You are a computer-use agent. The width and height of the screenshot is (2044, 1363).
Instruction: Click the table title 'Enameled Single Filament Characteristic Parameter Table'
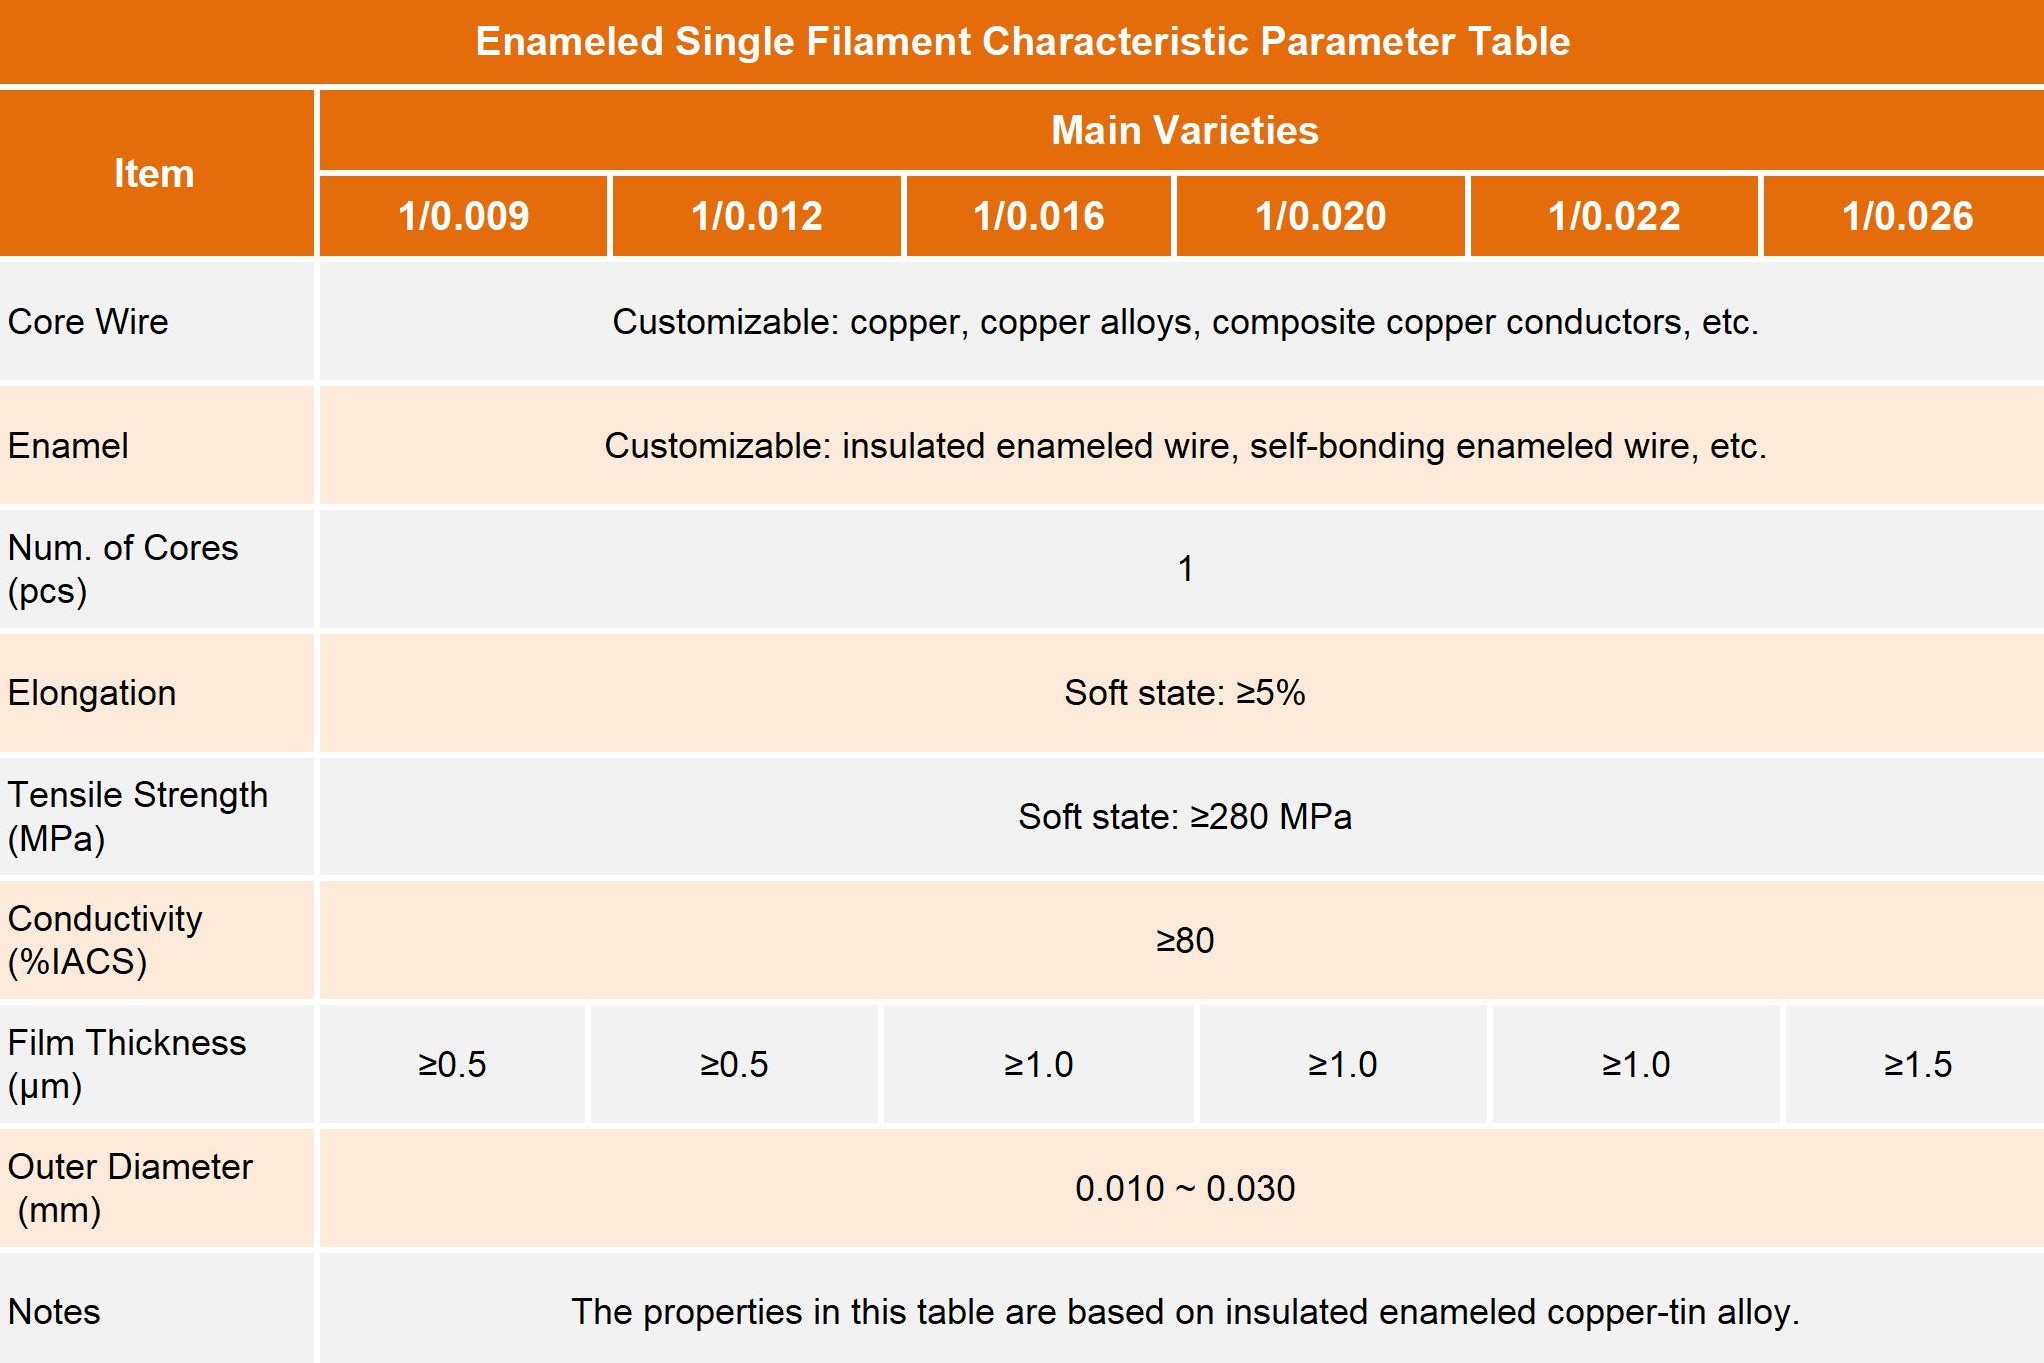pyautogui.click(x=1022, y=42)
